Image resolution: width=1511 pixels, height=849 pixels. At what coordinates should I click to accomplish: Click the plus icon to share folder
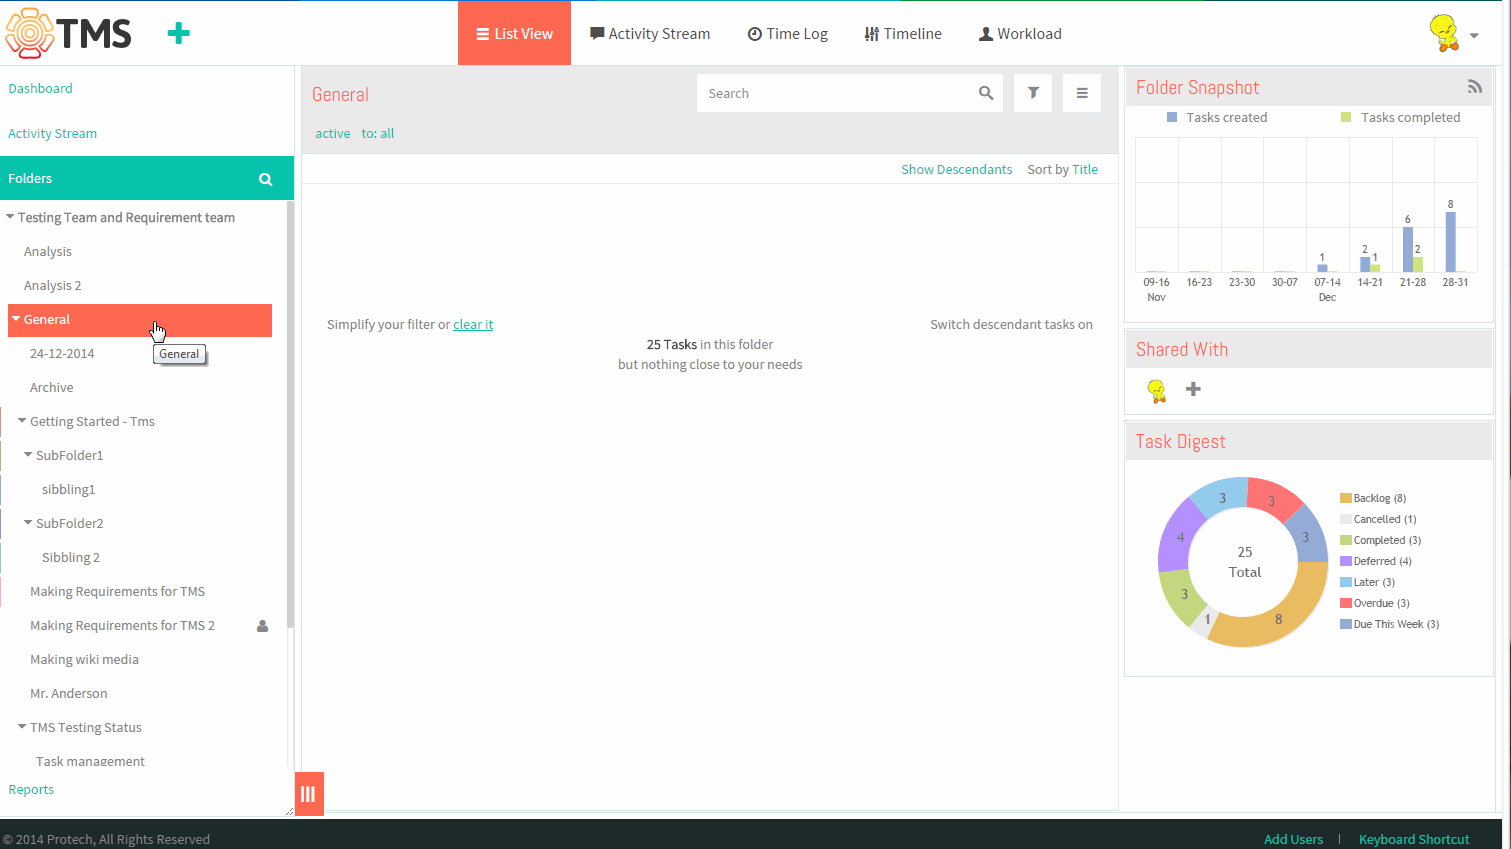(x=1193, y=389)
